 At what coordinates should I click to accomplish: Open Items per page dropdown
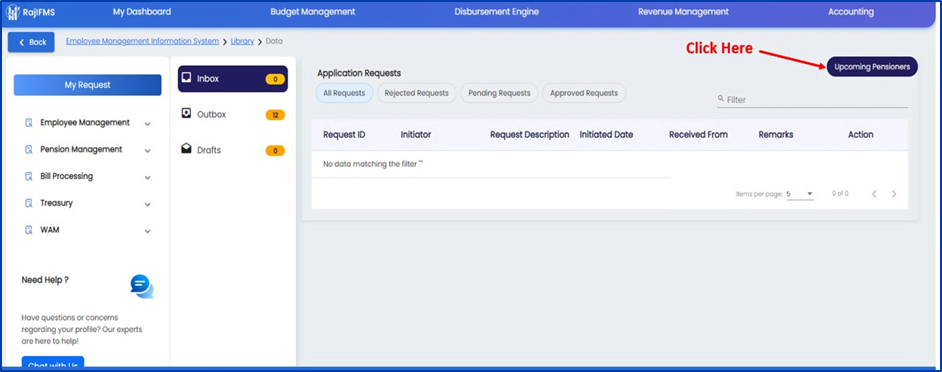pyautogui.click(x=800, y=194)
